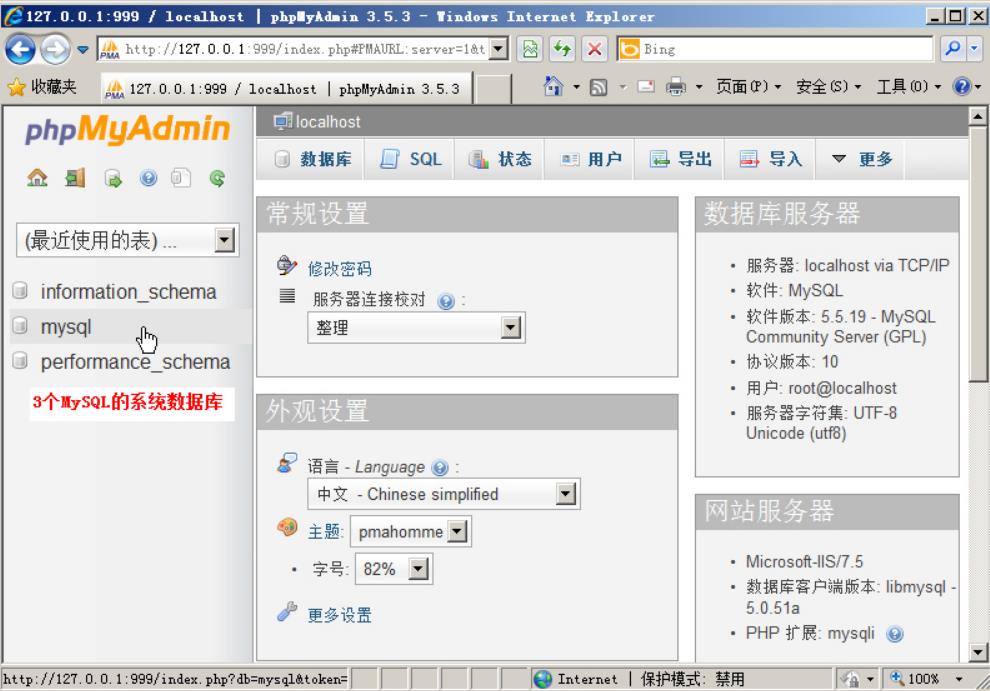Click help icon next to 服务器连接校对

446,301
